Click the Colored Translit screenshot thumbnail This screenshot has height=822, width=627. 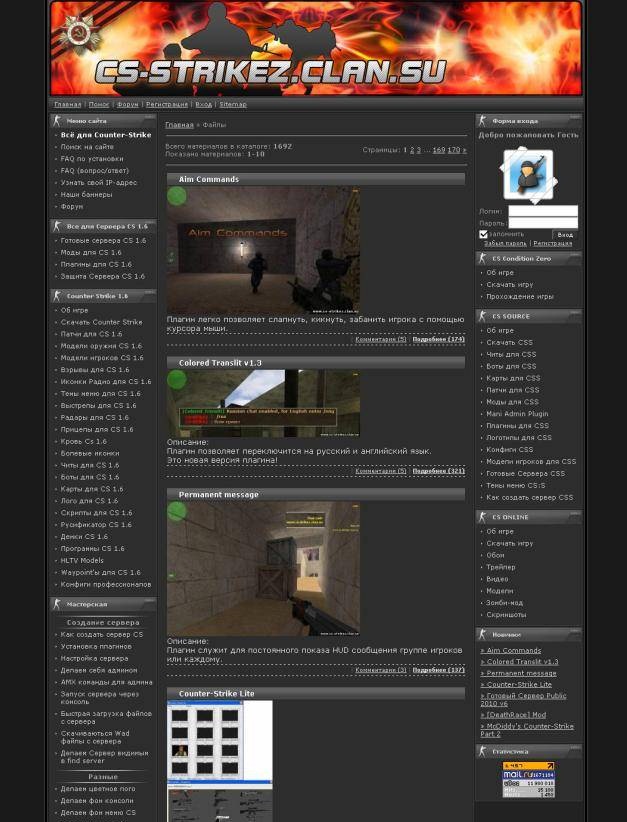[263, 404]
